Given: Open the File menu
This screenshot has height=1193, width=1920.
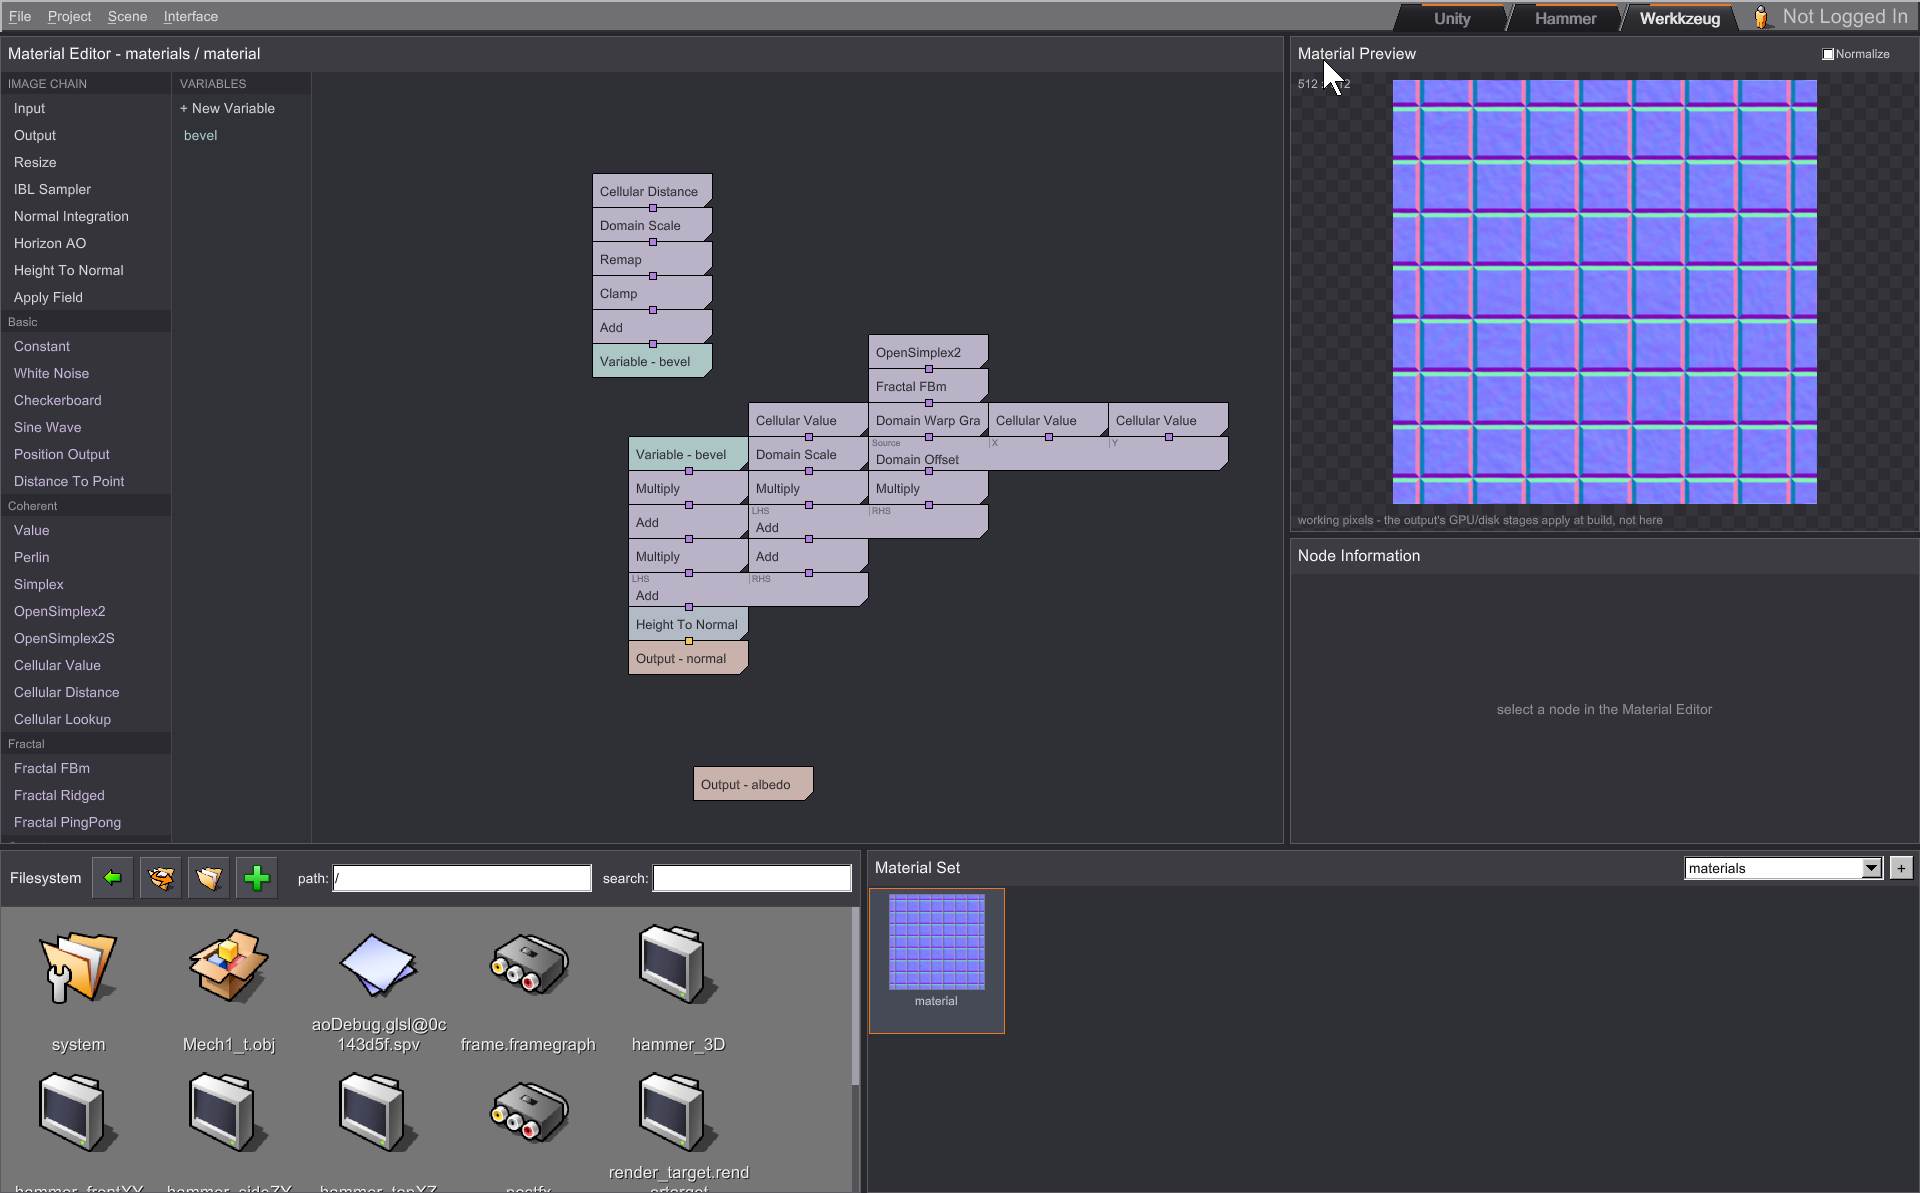Looking at the screenshot, I should pyautogui.click(x=20, y=16).
